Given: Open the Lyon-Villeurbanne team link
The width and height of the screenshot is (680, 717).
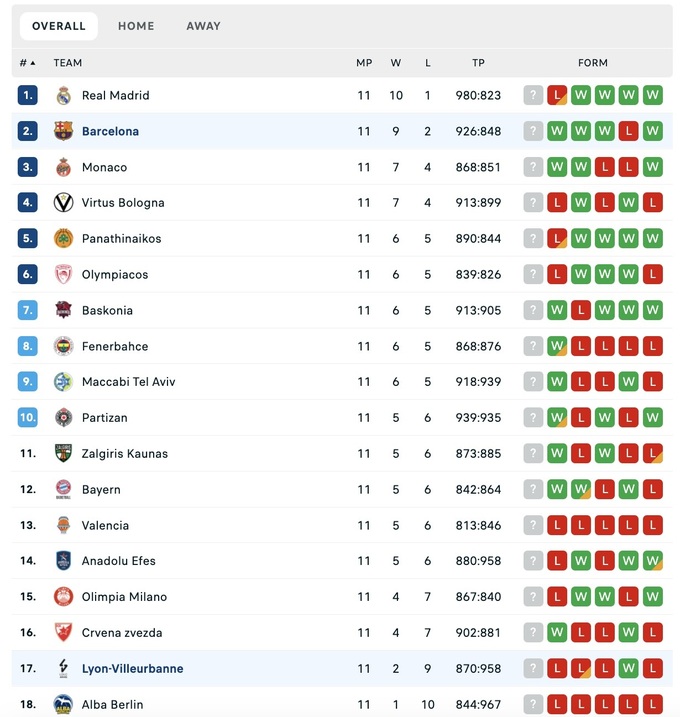Looking at the screenshot, I should tap(132, 669).
